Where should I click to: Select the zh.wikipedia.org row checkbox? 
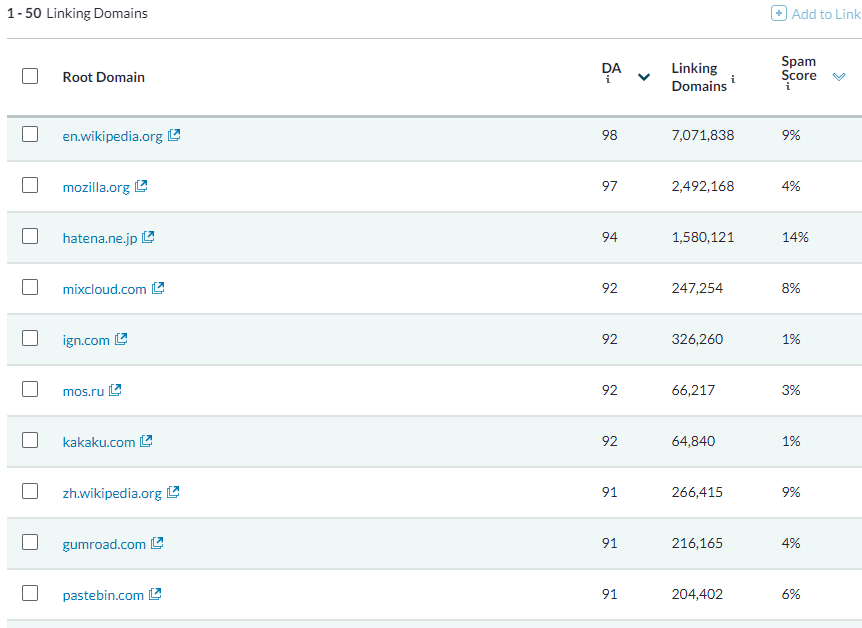[30, 492]
